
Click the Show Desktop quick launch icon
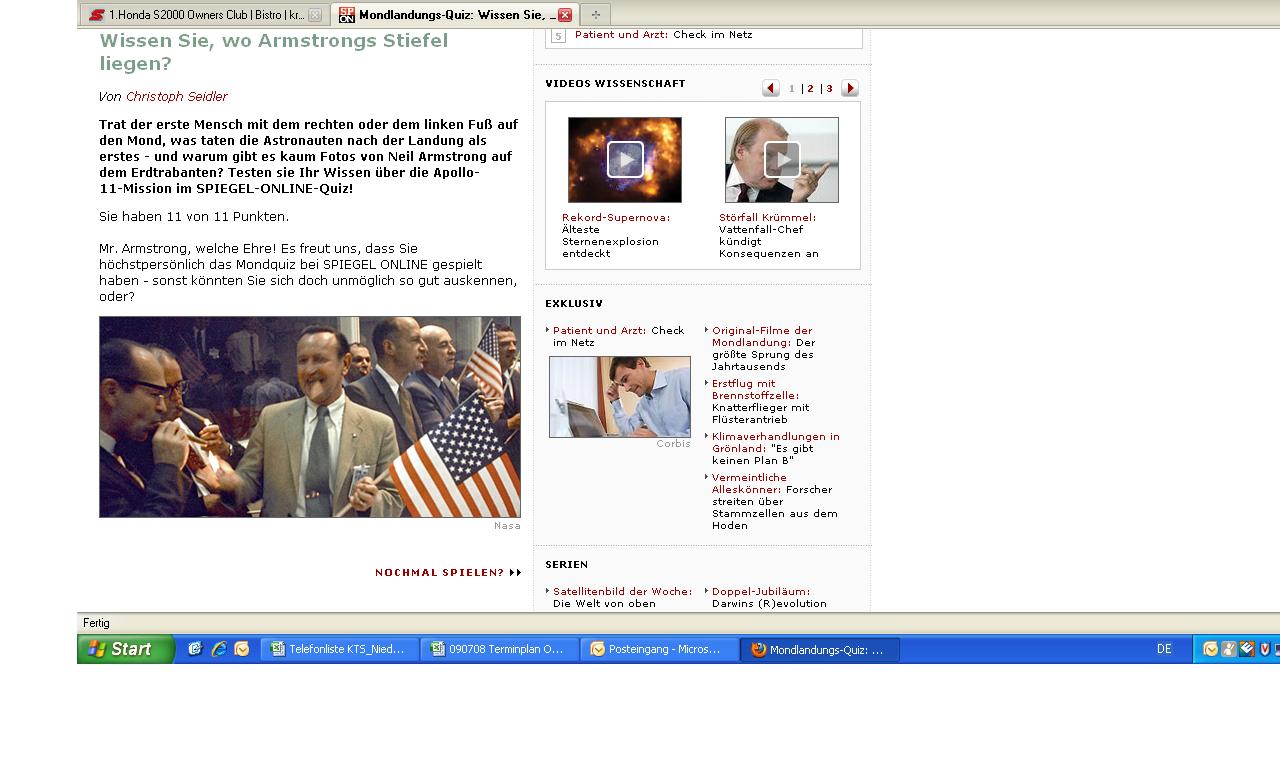coord(195,649)
